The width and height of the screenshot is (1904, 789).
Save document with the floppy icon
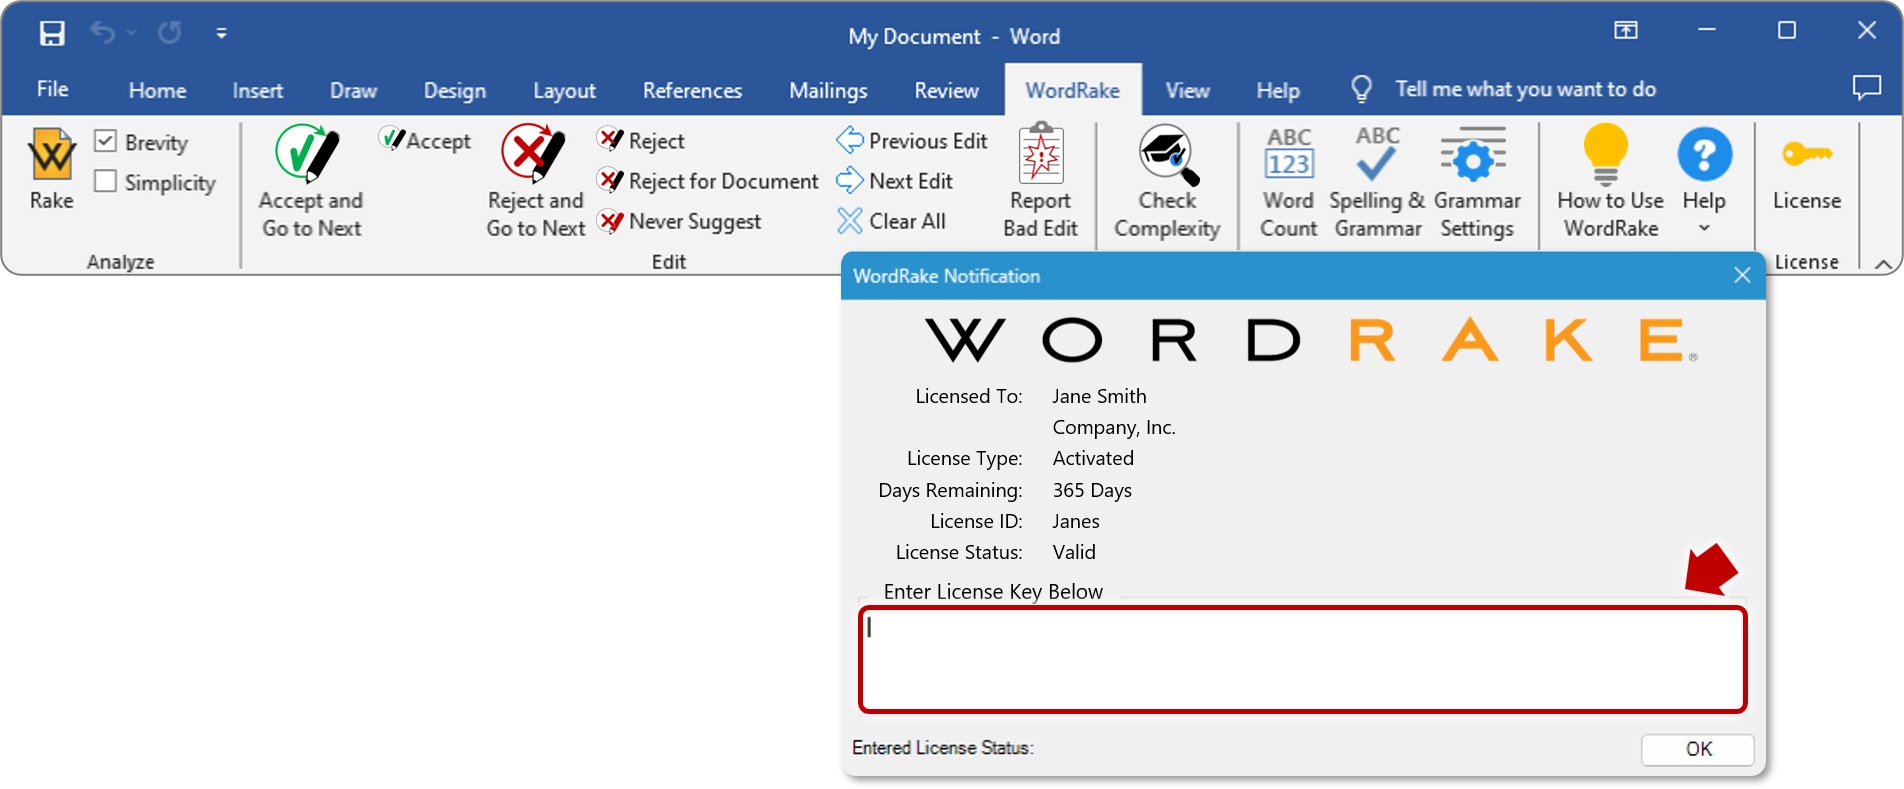(52, 33)
